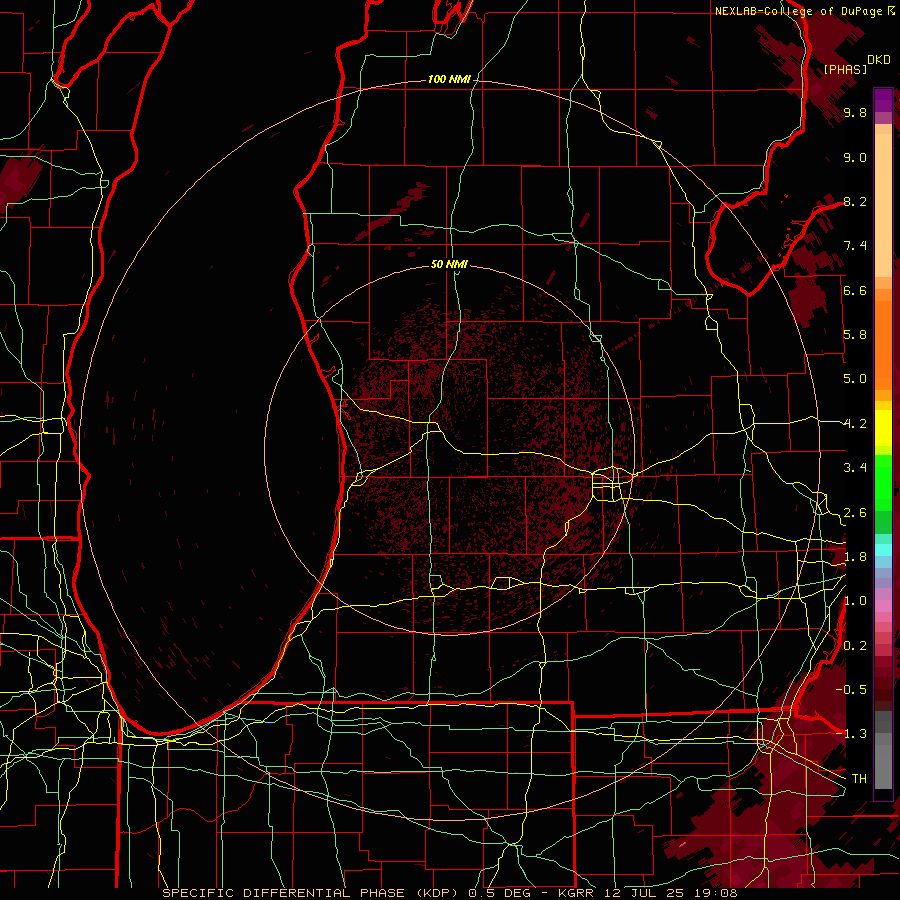Click the 0.2 value on the scale
The height and width of the screenshot is (900, 900).
click(855, 645)
